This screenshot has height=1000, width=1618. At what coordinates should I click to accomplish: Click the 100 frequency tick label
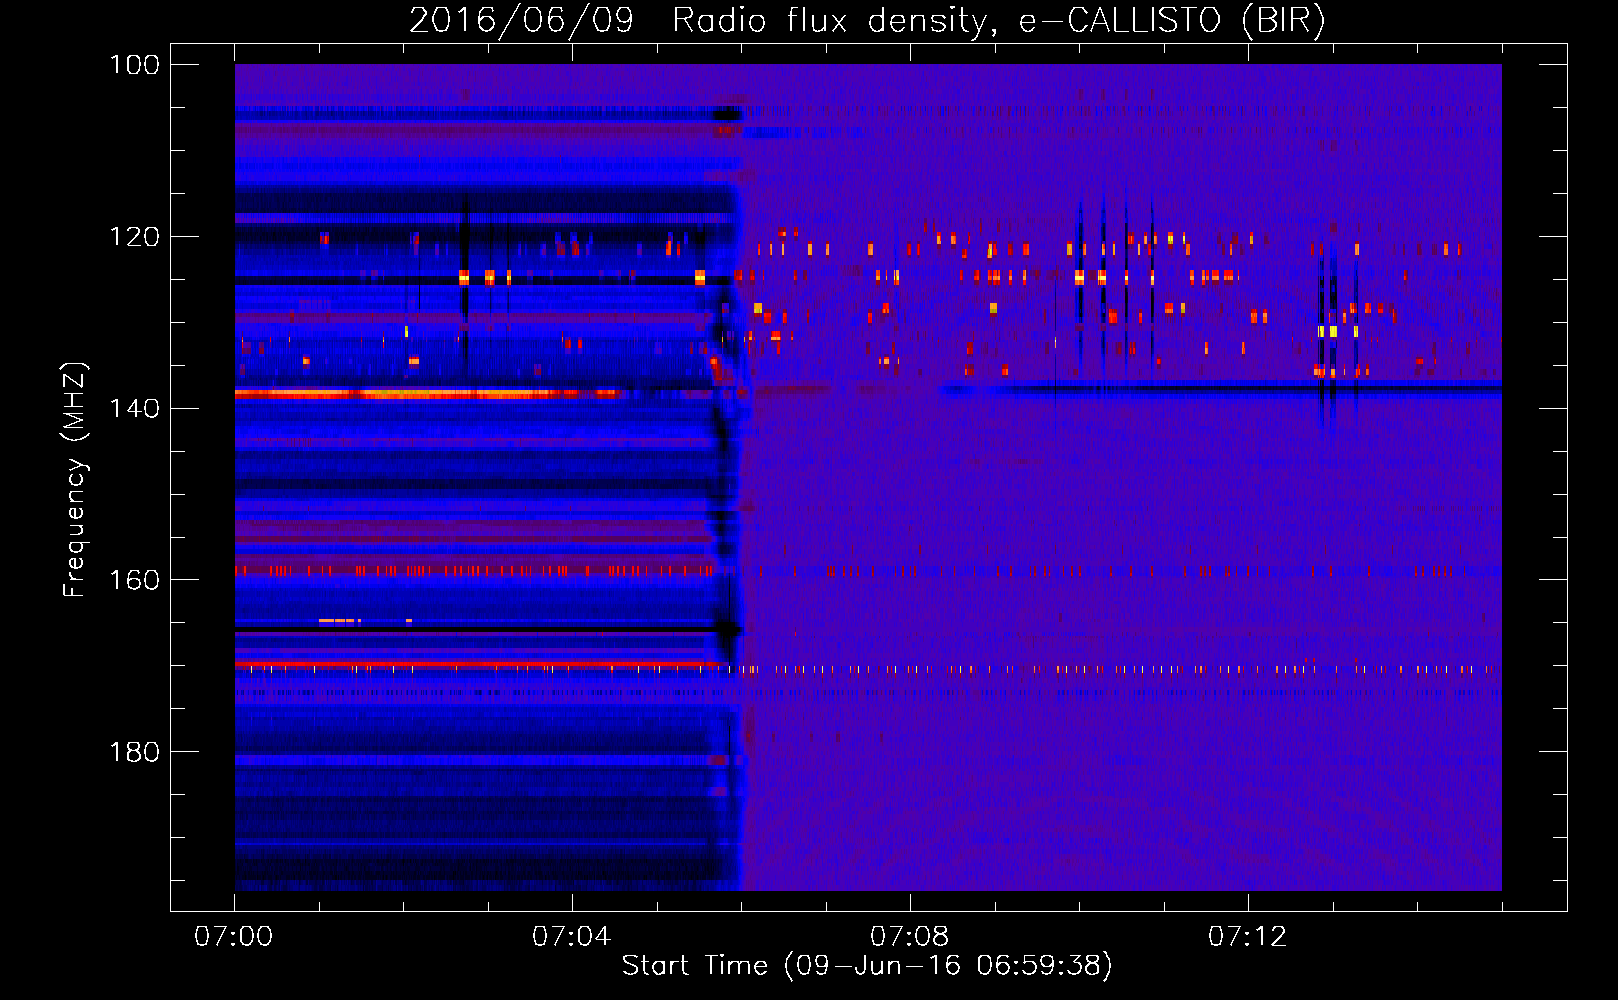(134, 65)
